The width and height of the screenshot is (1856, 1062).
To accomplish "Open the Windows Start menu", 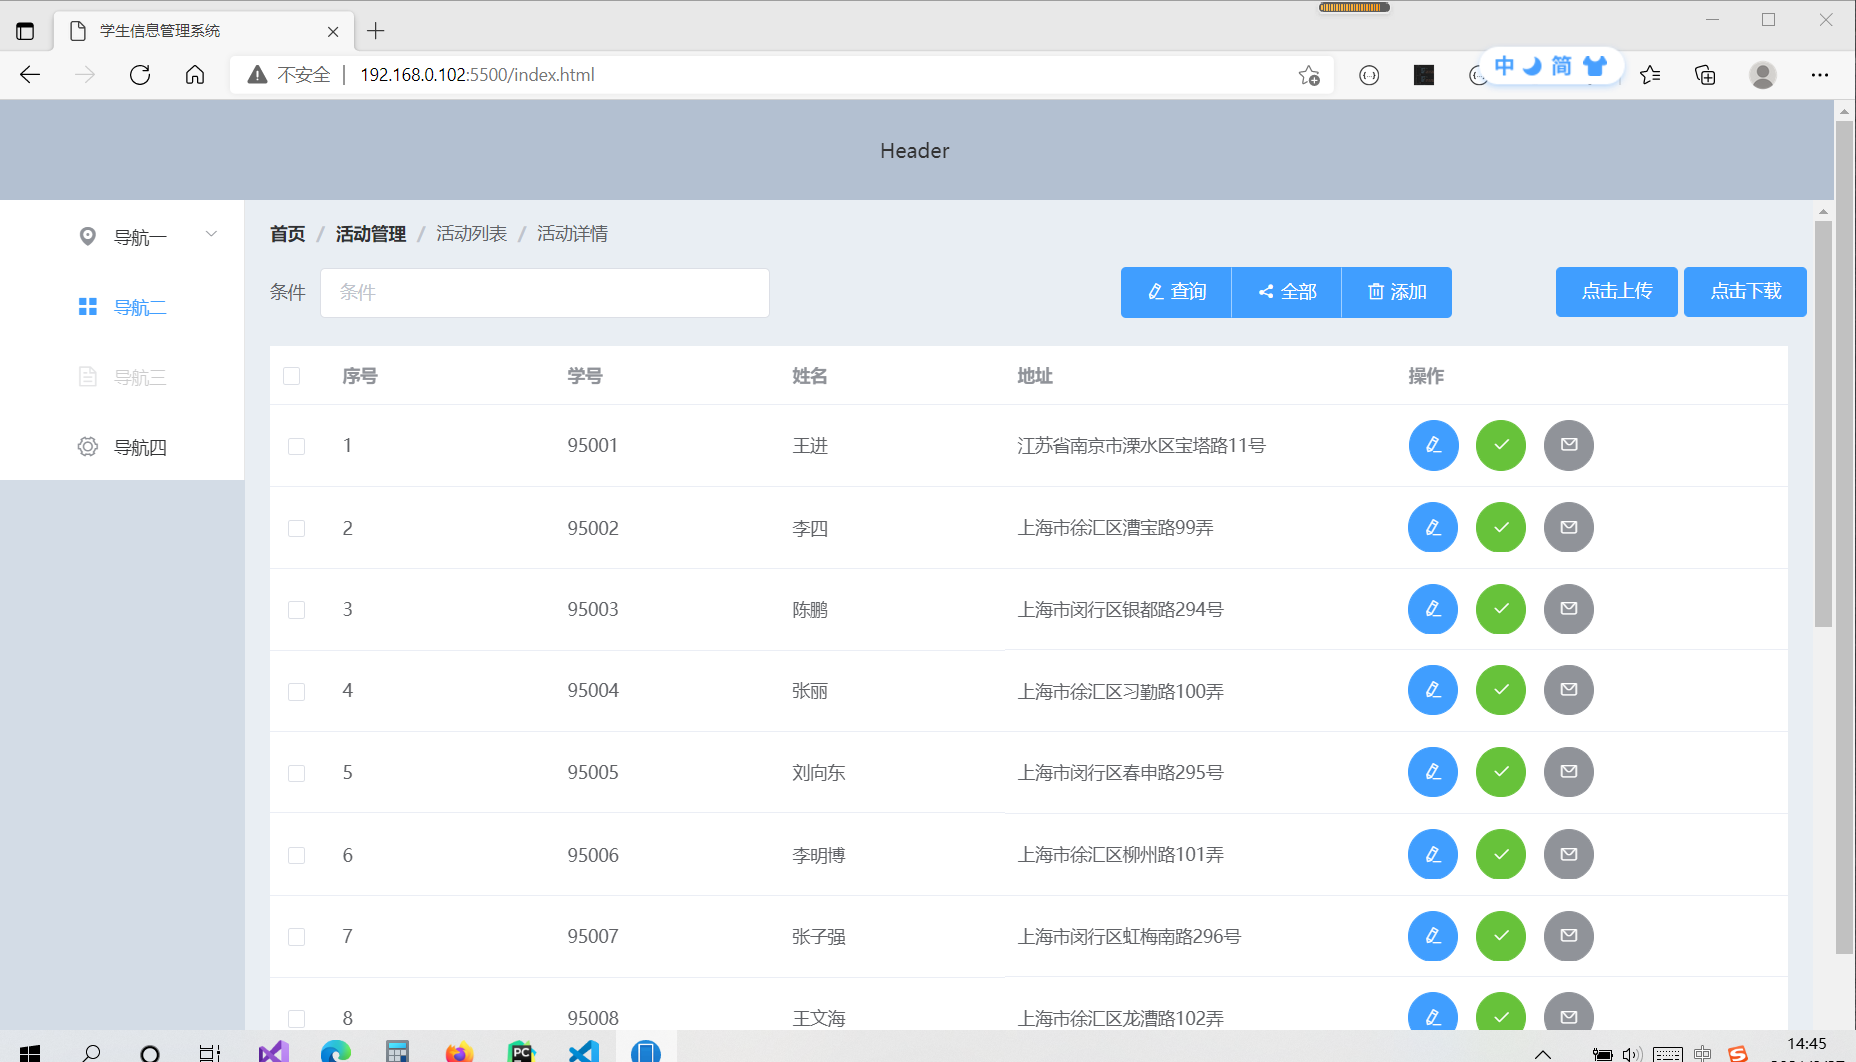I will (30, 1052).
